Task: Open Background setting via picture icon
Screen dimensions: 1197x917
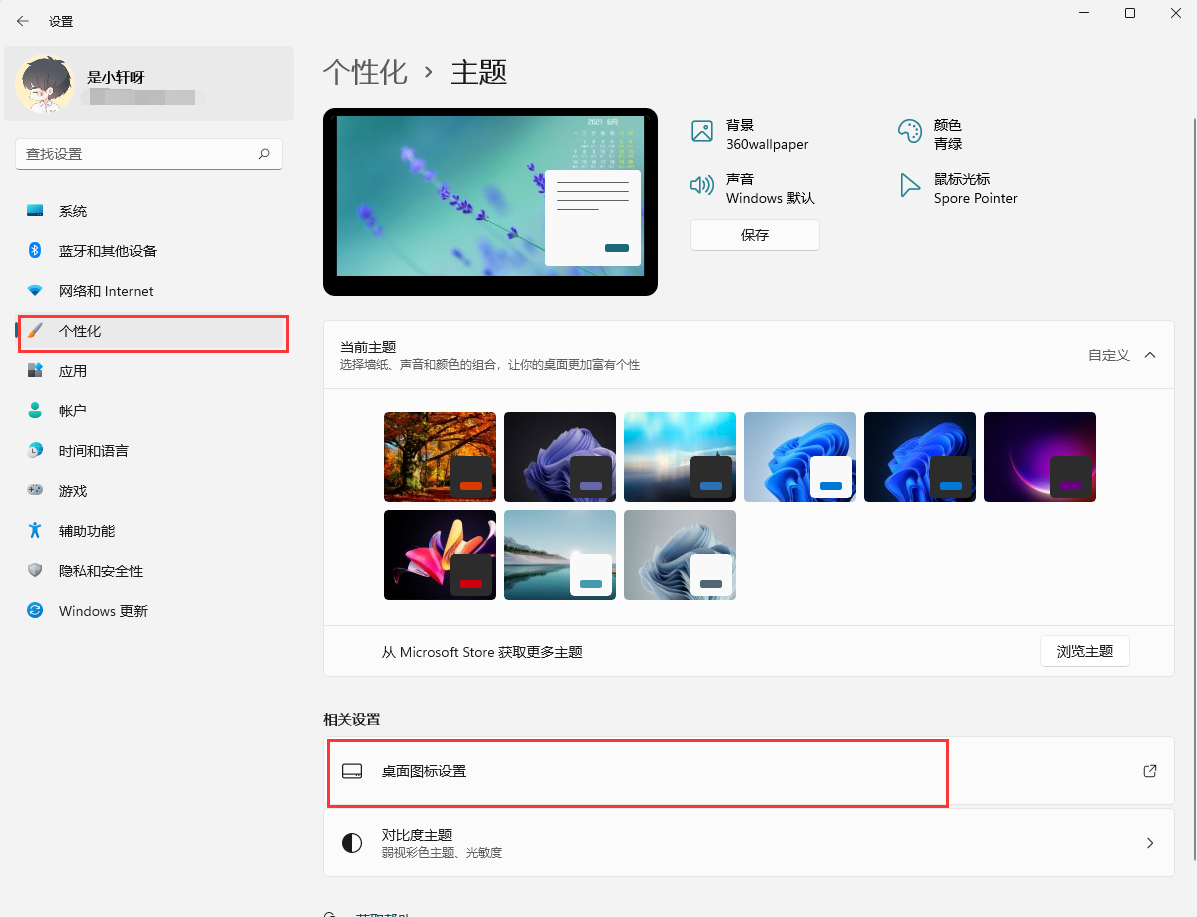Action: [x=702, y=131]
